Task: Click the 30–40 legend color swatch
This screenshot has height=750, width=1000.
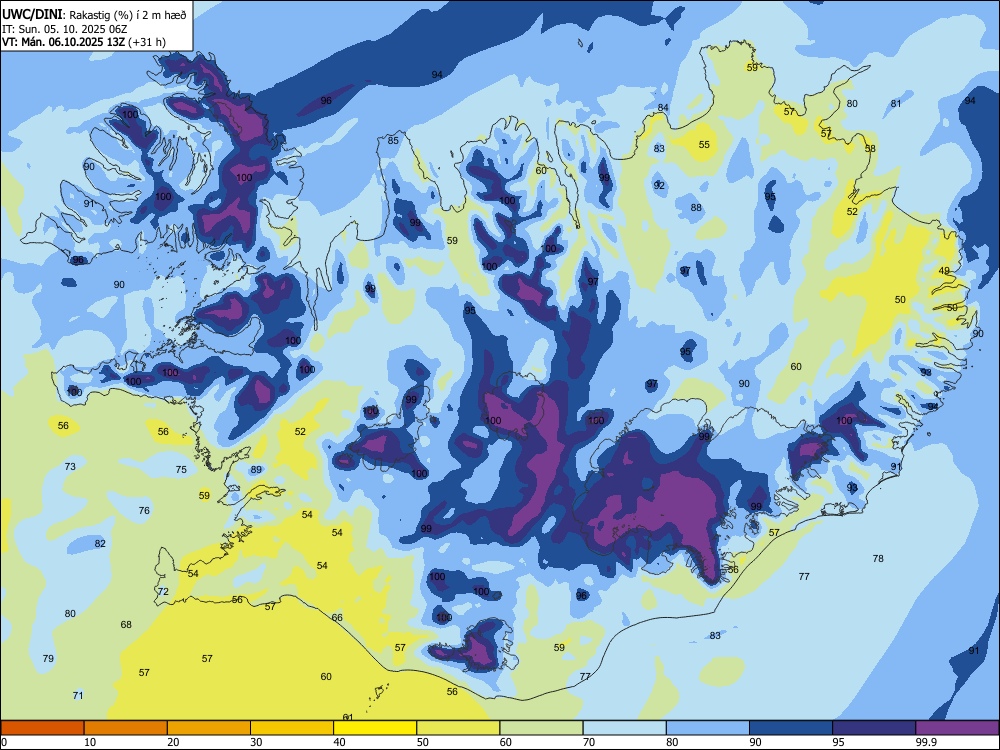Action: pos(292,728)
